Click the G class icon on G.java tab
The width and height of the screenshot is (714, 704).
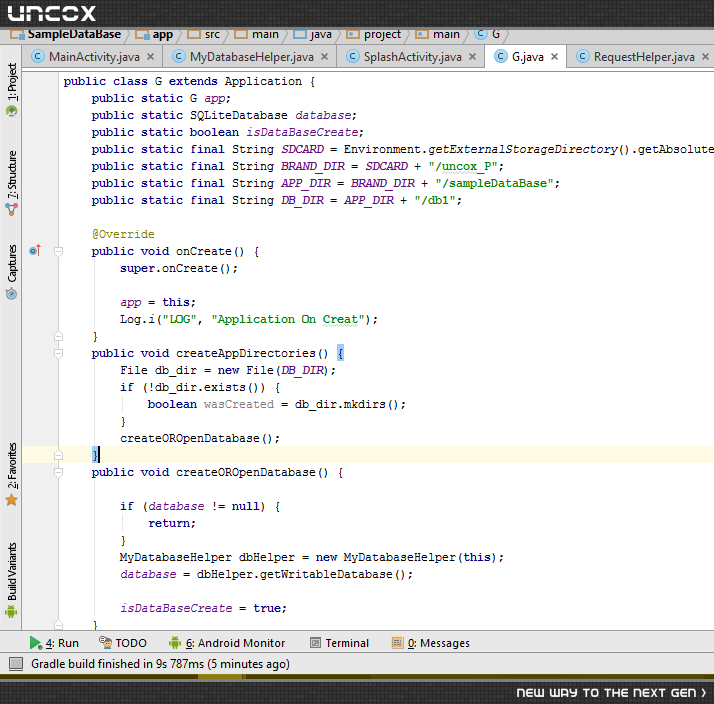click(500, 56)
